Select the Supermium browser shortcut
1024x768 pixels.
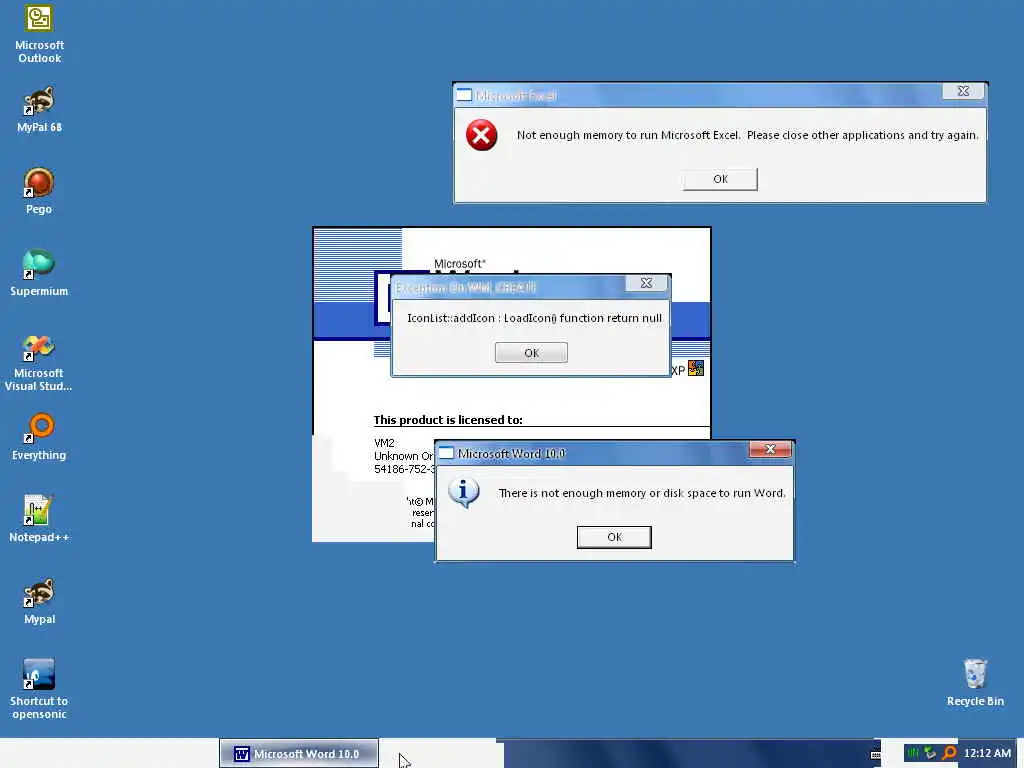(x=39, y=273)
